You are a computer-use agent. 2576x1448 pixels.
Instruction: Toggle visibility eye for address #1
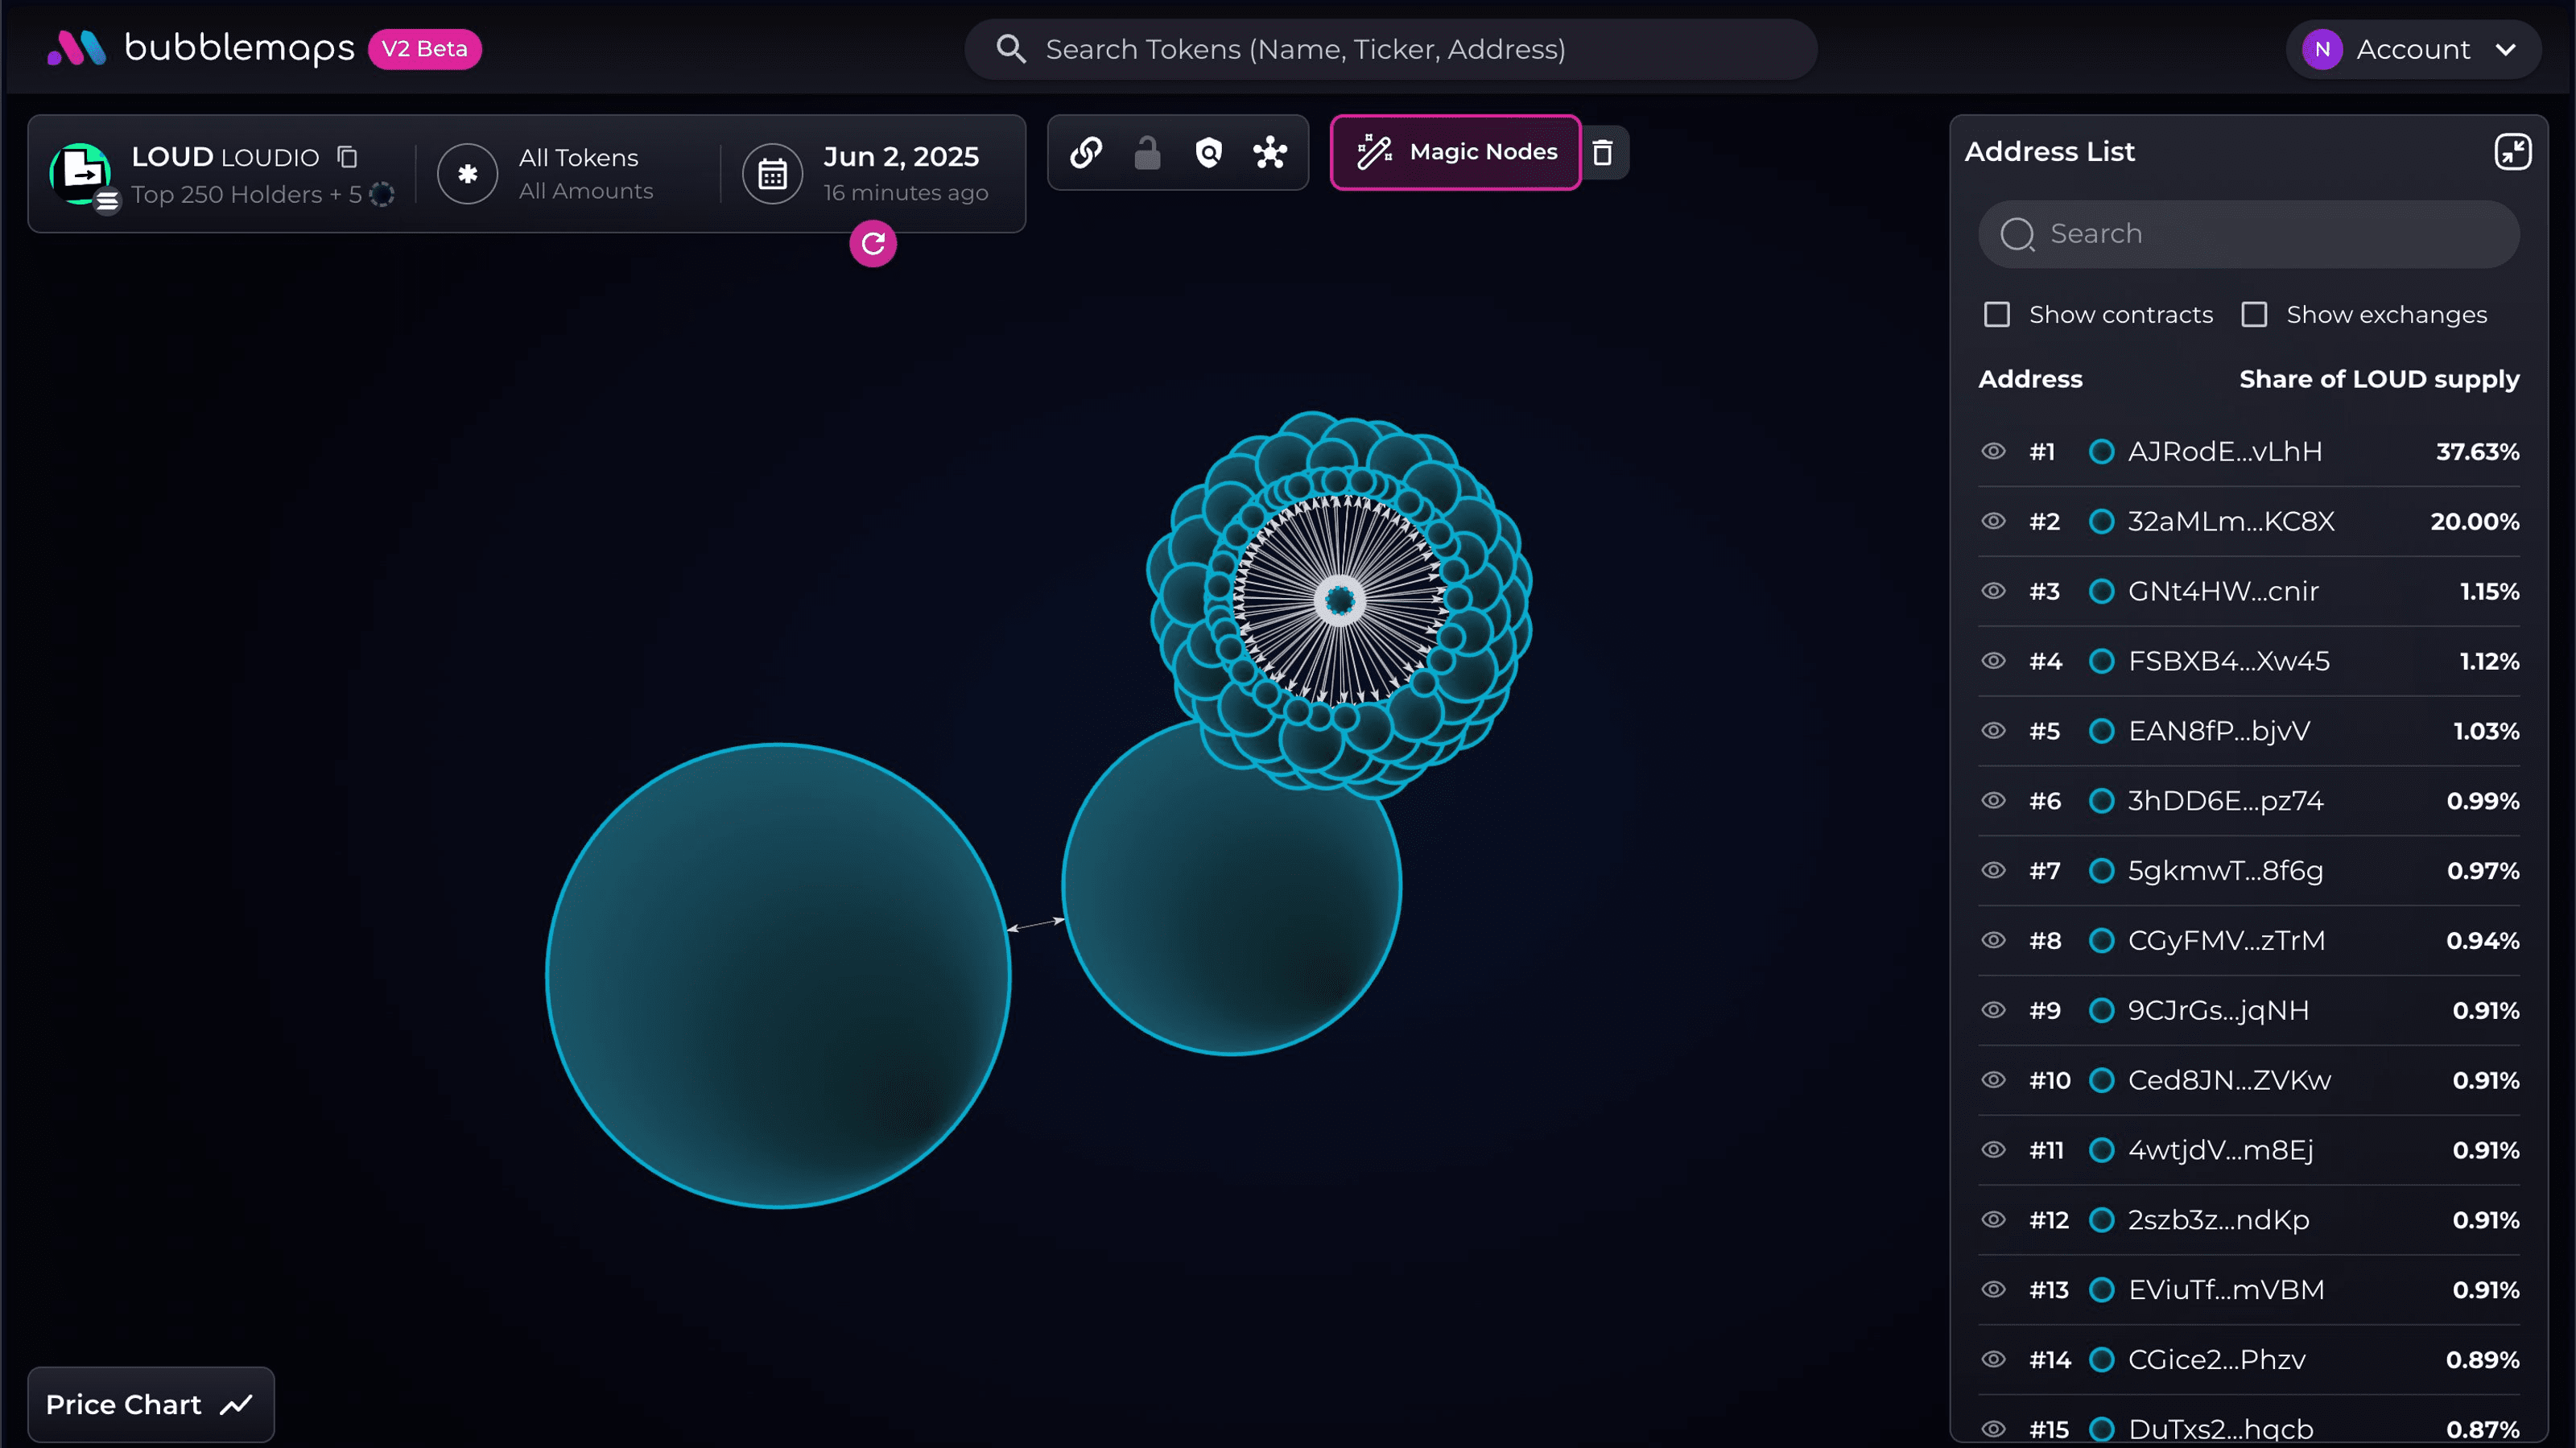[x=1993, y=451]
